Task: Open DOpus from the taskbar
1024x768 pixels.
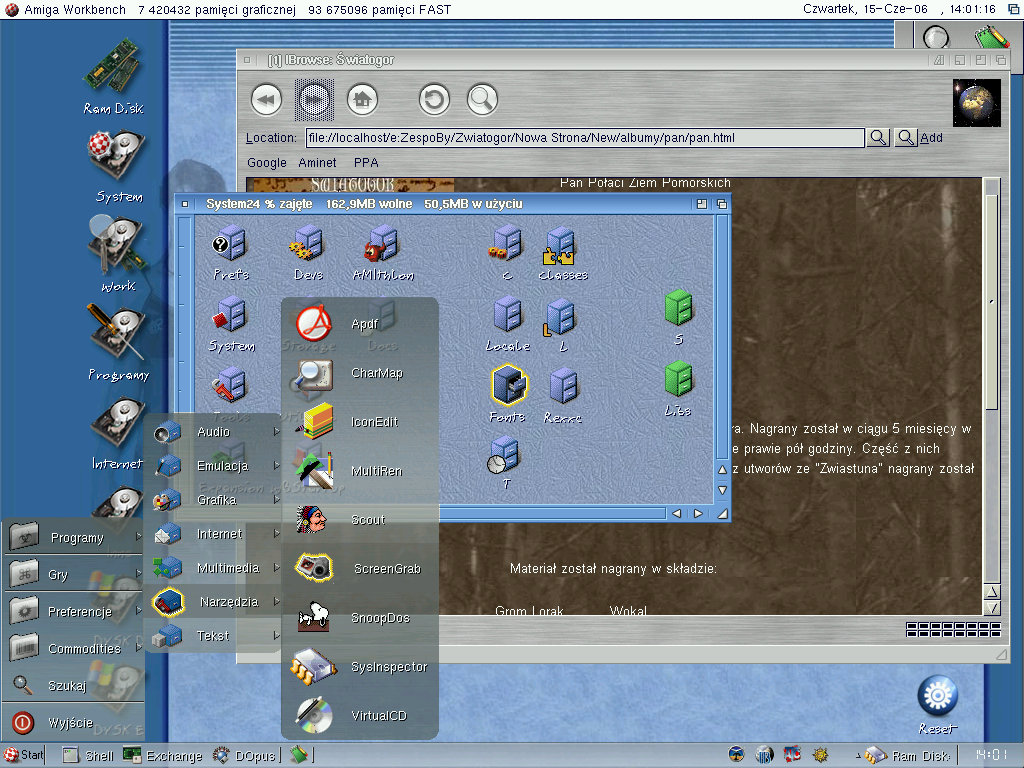Action: [244, 756]
